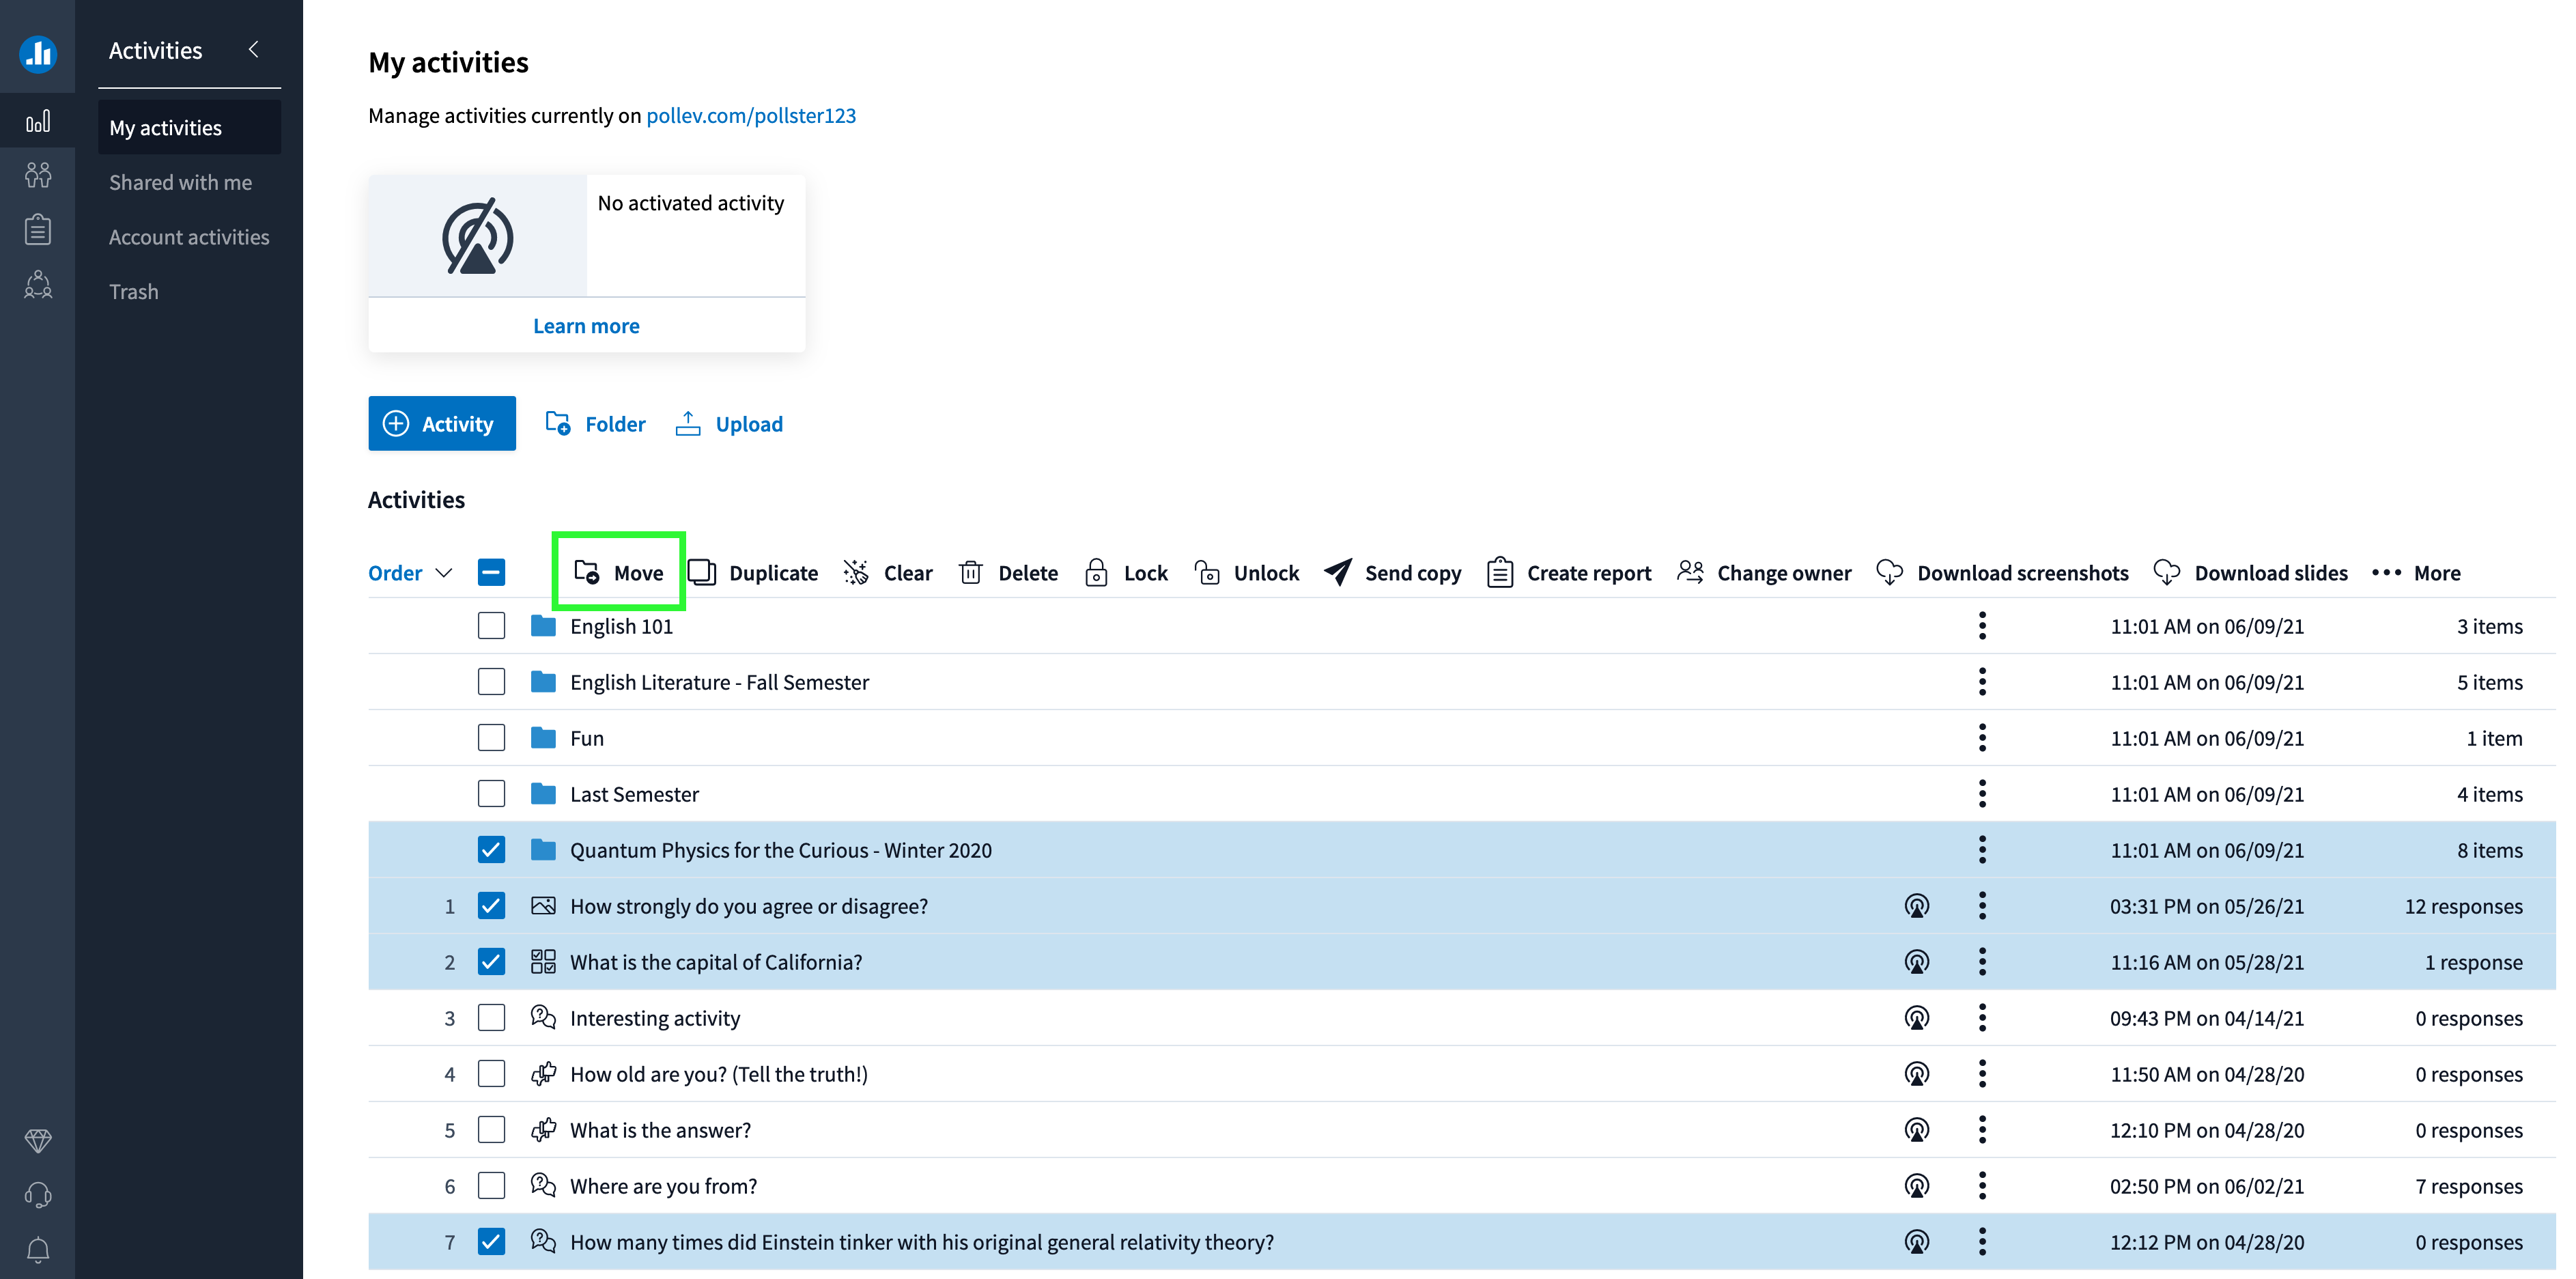Activate 'Interesting activity' broadcast icon
Image resolution: width=2576 pixels, height=1279 pixels.
click(x=1916, y=1018)
